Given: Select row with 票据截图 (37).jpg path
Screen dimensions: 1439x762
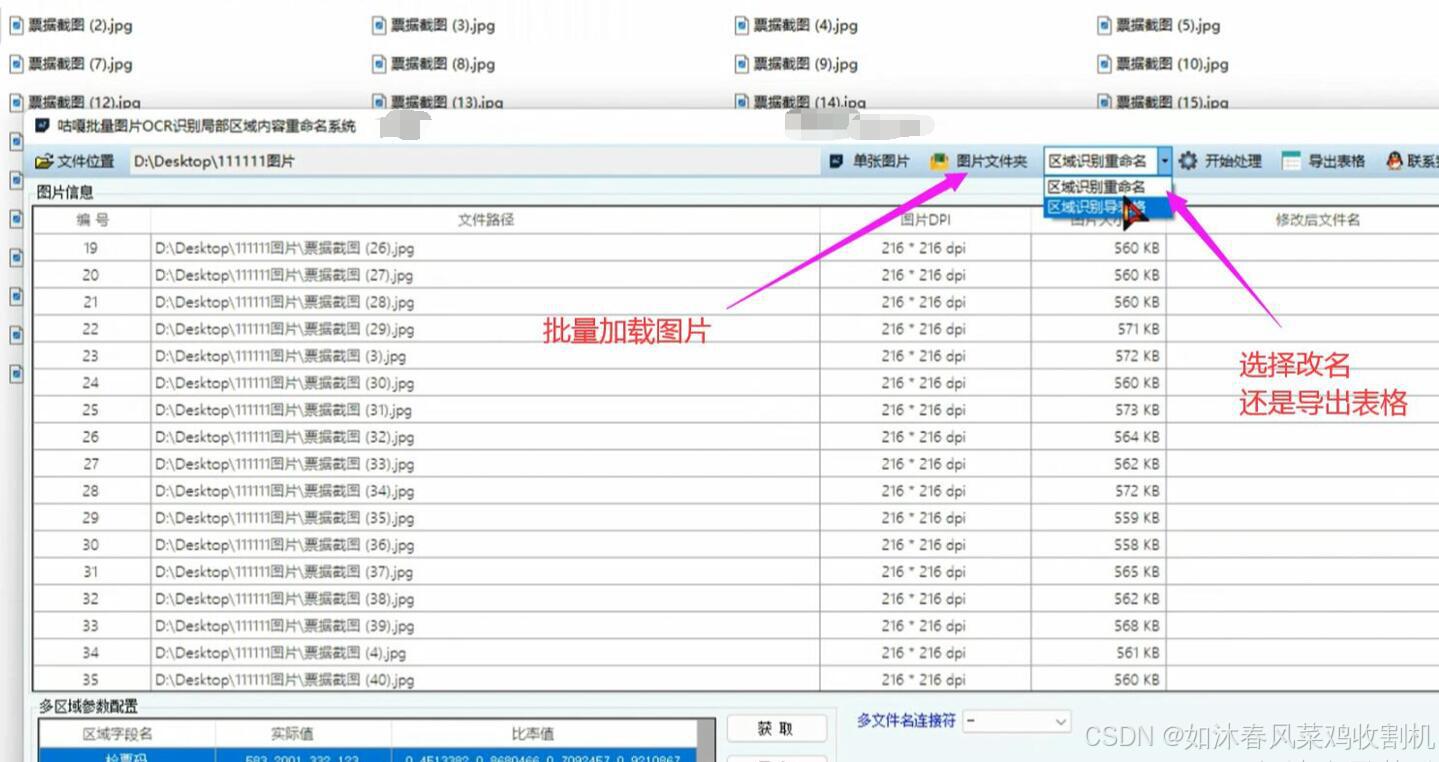Looking at the screenshot, I should pyautogui.click(x=736, y=572).
